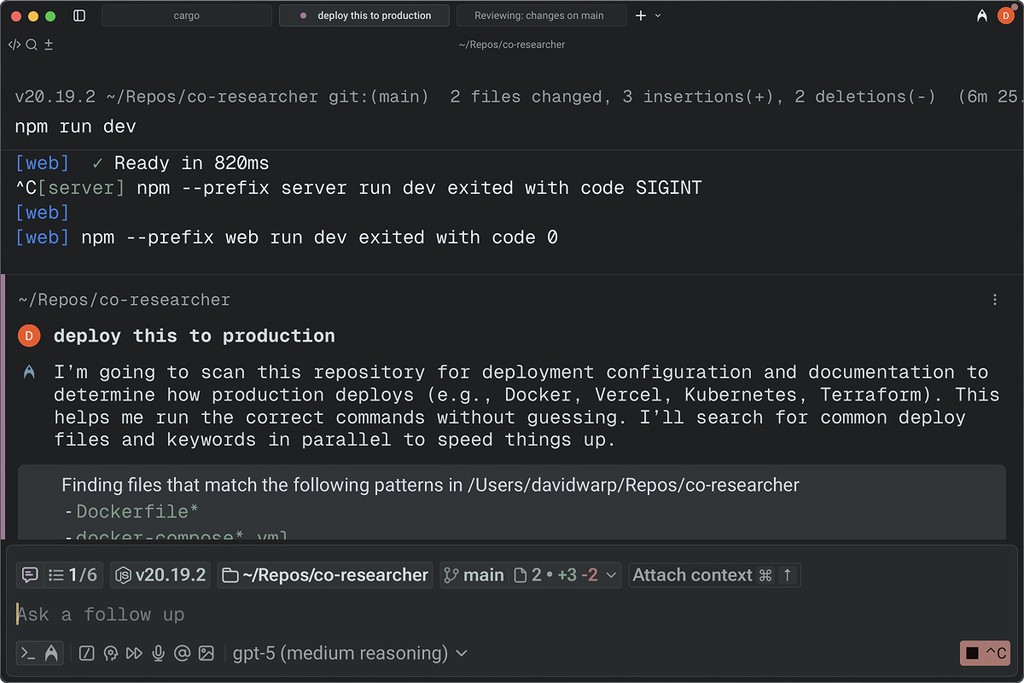Click the Warp icon in the macOS menu bar
1024x683 pixels.
981,14
